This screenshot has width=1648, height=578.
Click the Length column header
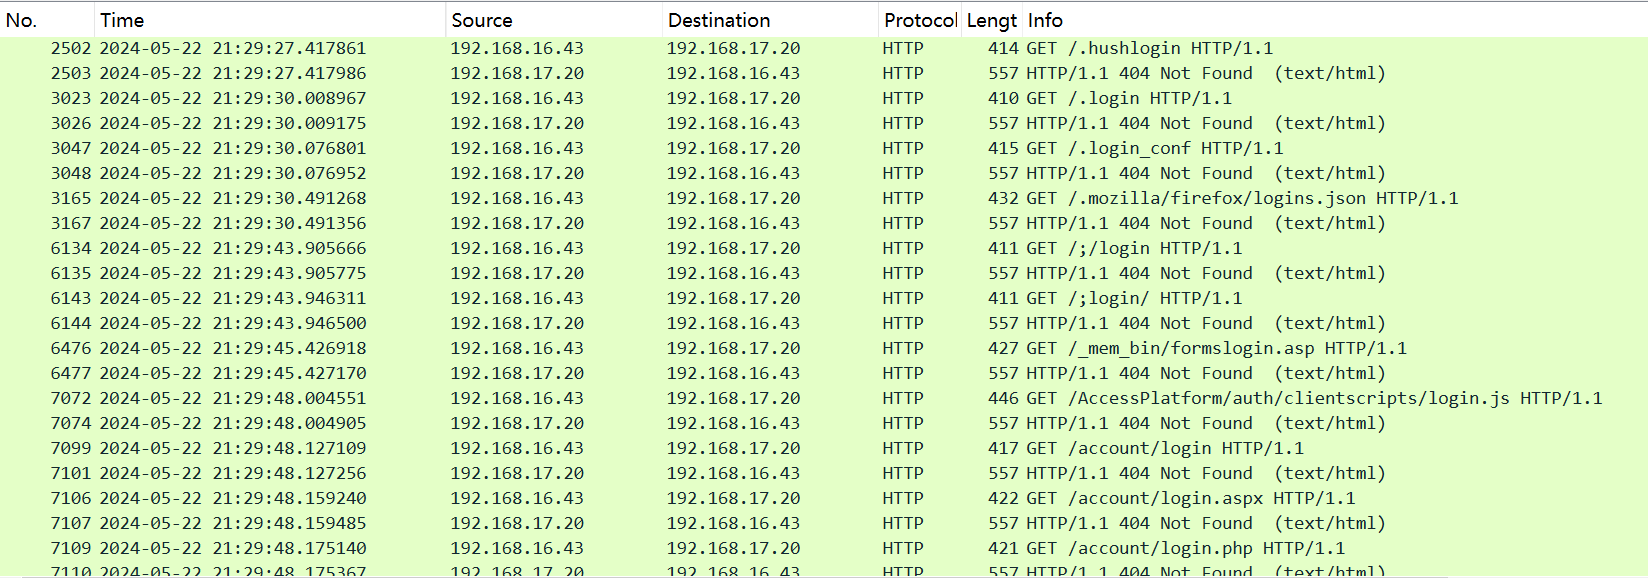tap(991, 20)
